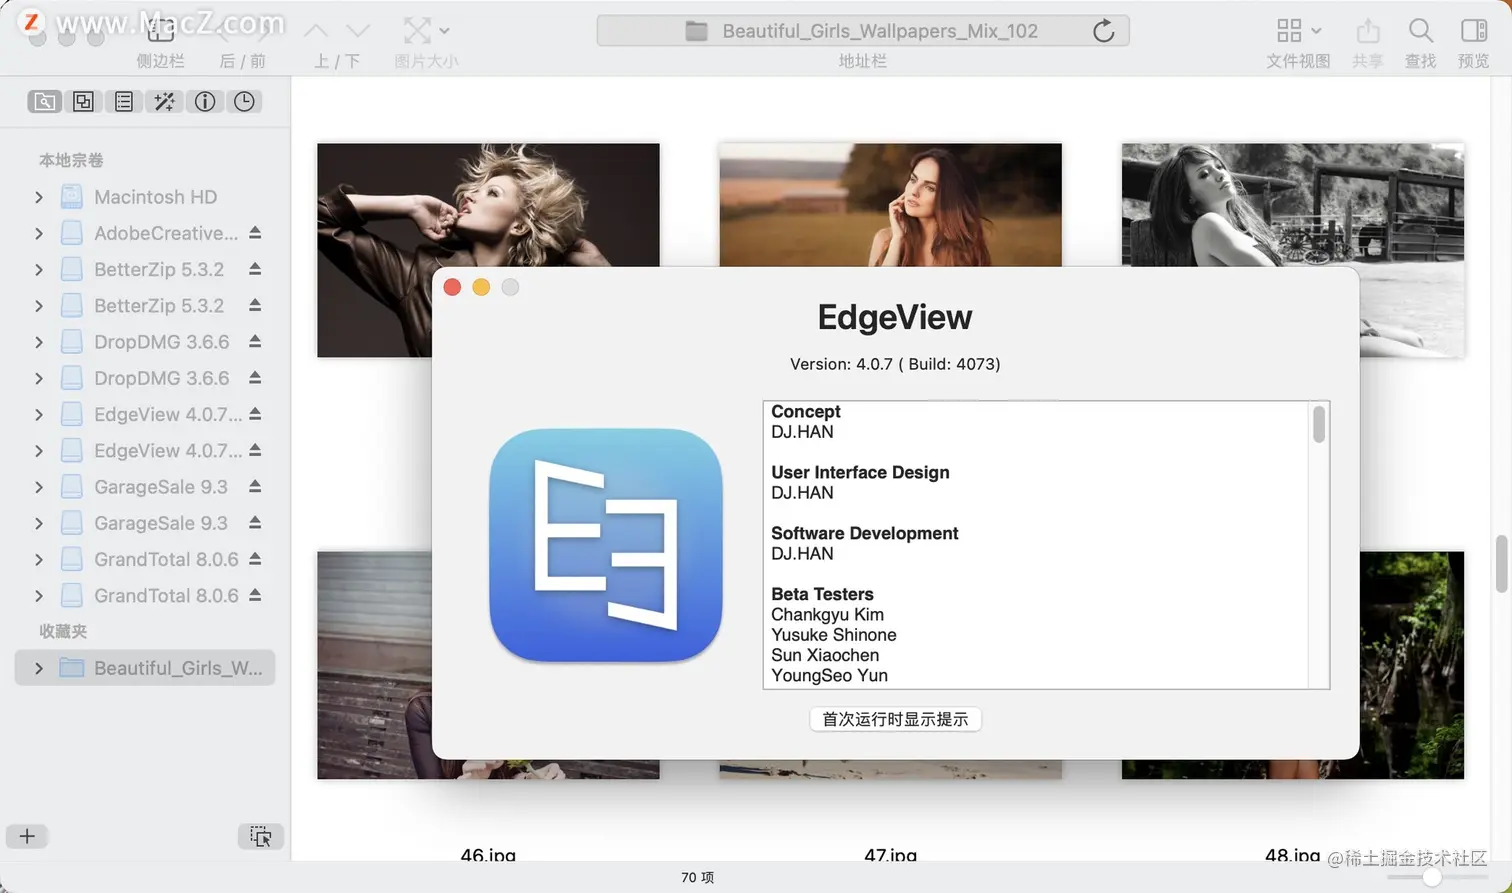Screen dimensions: 1512x893
Task: Click the Beta Testers heading
Action: 822,594
